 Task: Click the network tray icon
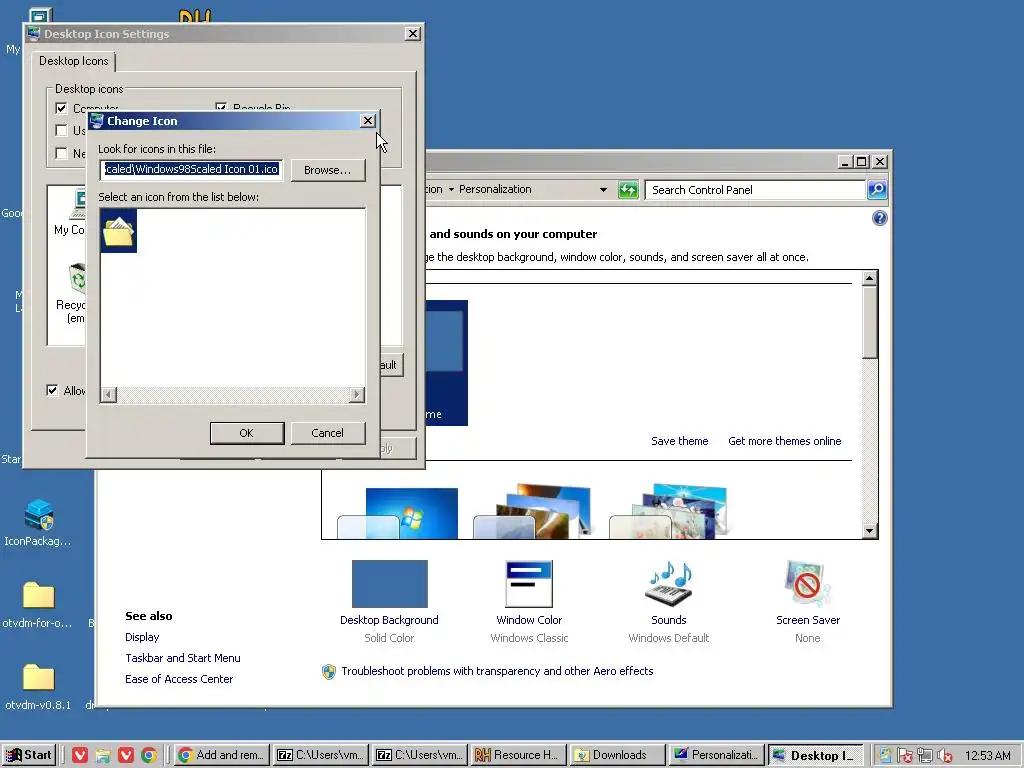(924, 755)
